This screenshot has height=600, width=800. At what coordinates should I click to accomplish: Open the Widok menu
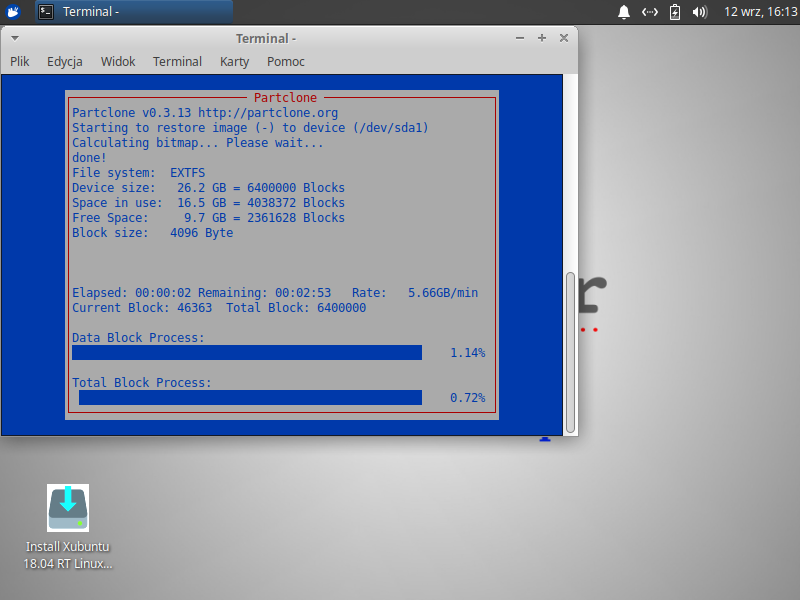click(x=118, y=61)
